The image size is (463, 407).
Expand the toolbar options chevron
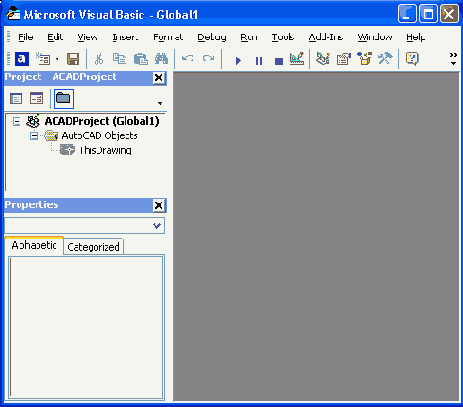[453, 59]
